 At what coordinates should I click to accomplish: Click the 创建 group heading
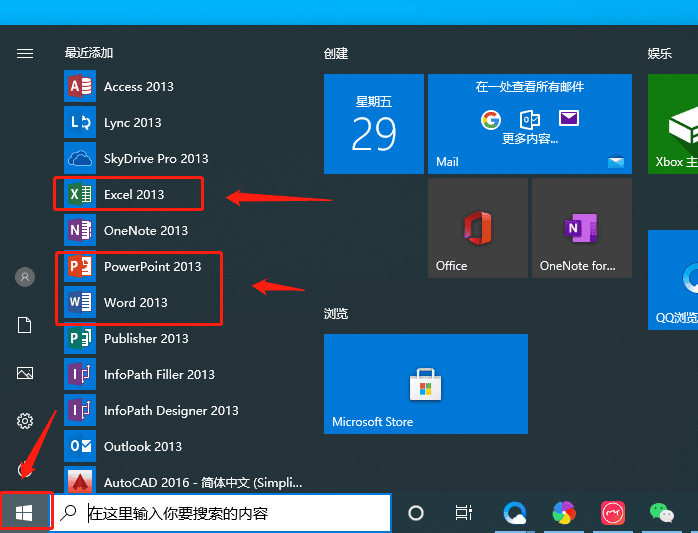(x=336, y=54)
